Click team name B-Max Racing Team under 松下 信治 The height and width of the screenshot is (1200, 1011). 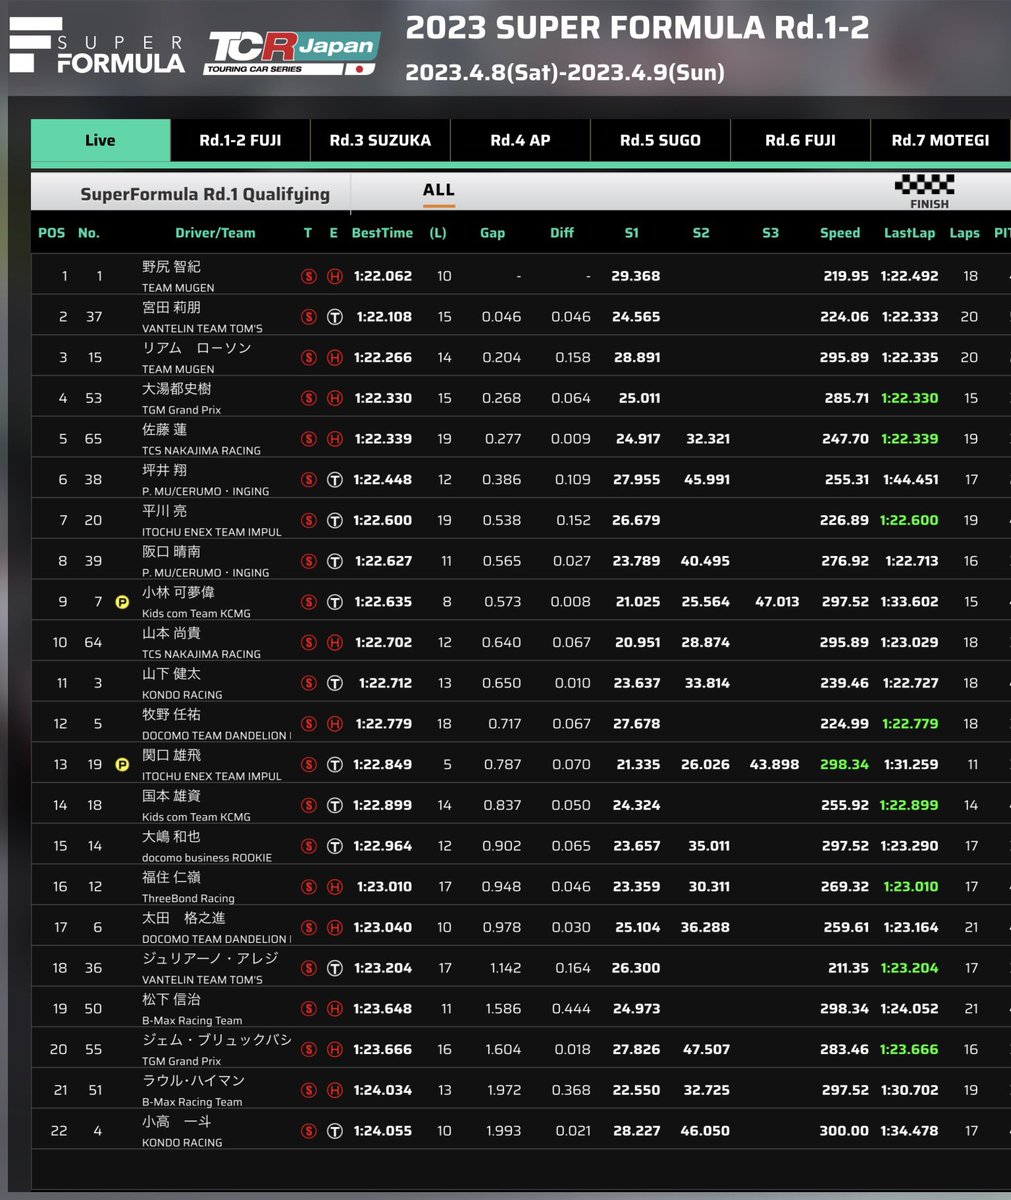192,1020
